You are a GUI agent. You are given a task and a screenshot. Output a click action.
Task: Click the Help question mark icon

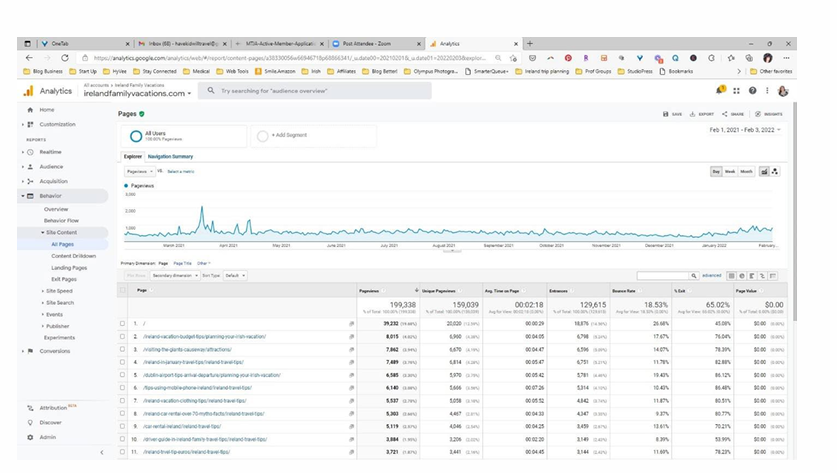[x=753, y=91]
